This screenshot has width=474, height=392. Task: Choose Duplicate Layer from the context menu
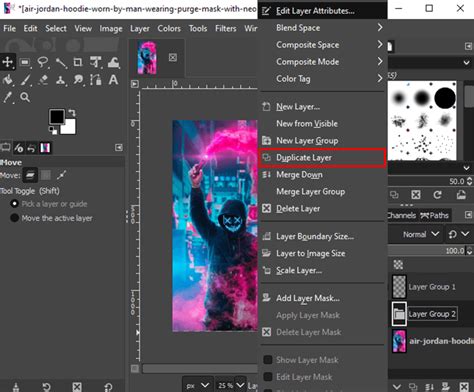322,158
